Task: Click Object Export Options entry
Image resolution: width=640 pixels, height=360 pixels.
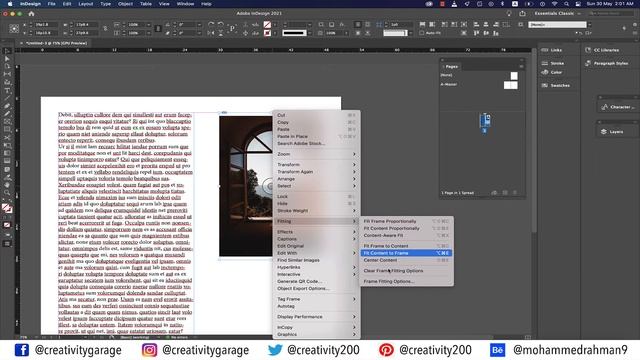Action: (x=316, y=289)
